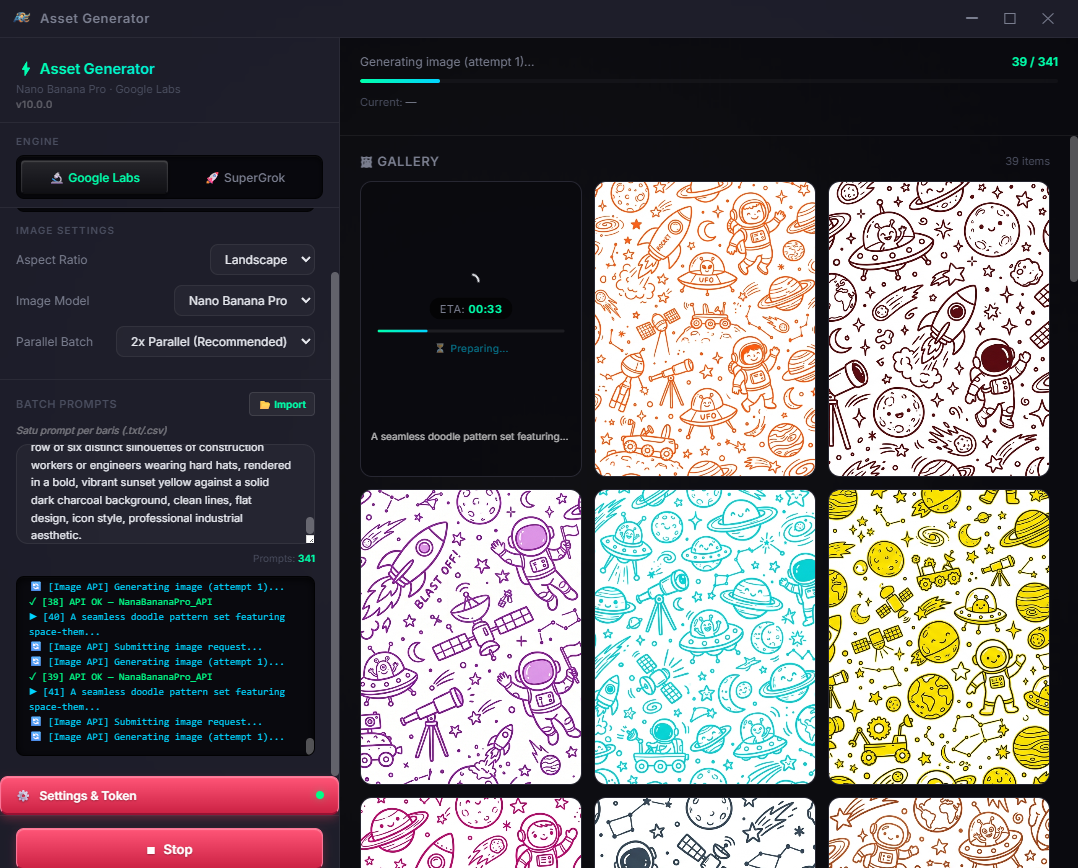Screen dimensions: 1078x868
Task: Open the magenta space doodle thumbnail
Action: point(471,833)
